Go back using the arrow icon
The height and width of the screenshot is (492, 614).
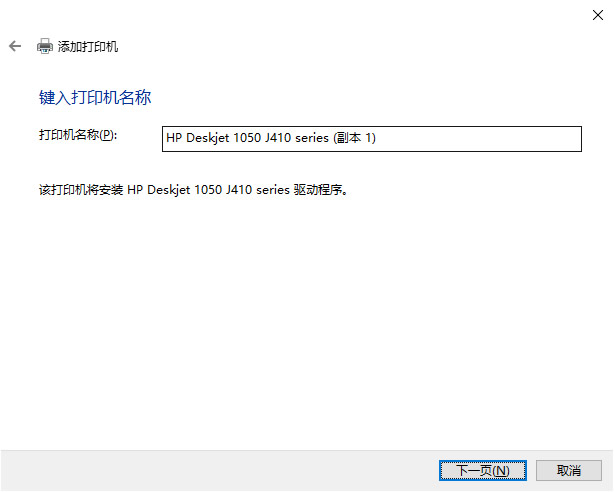(x=15, y=46)
